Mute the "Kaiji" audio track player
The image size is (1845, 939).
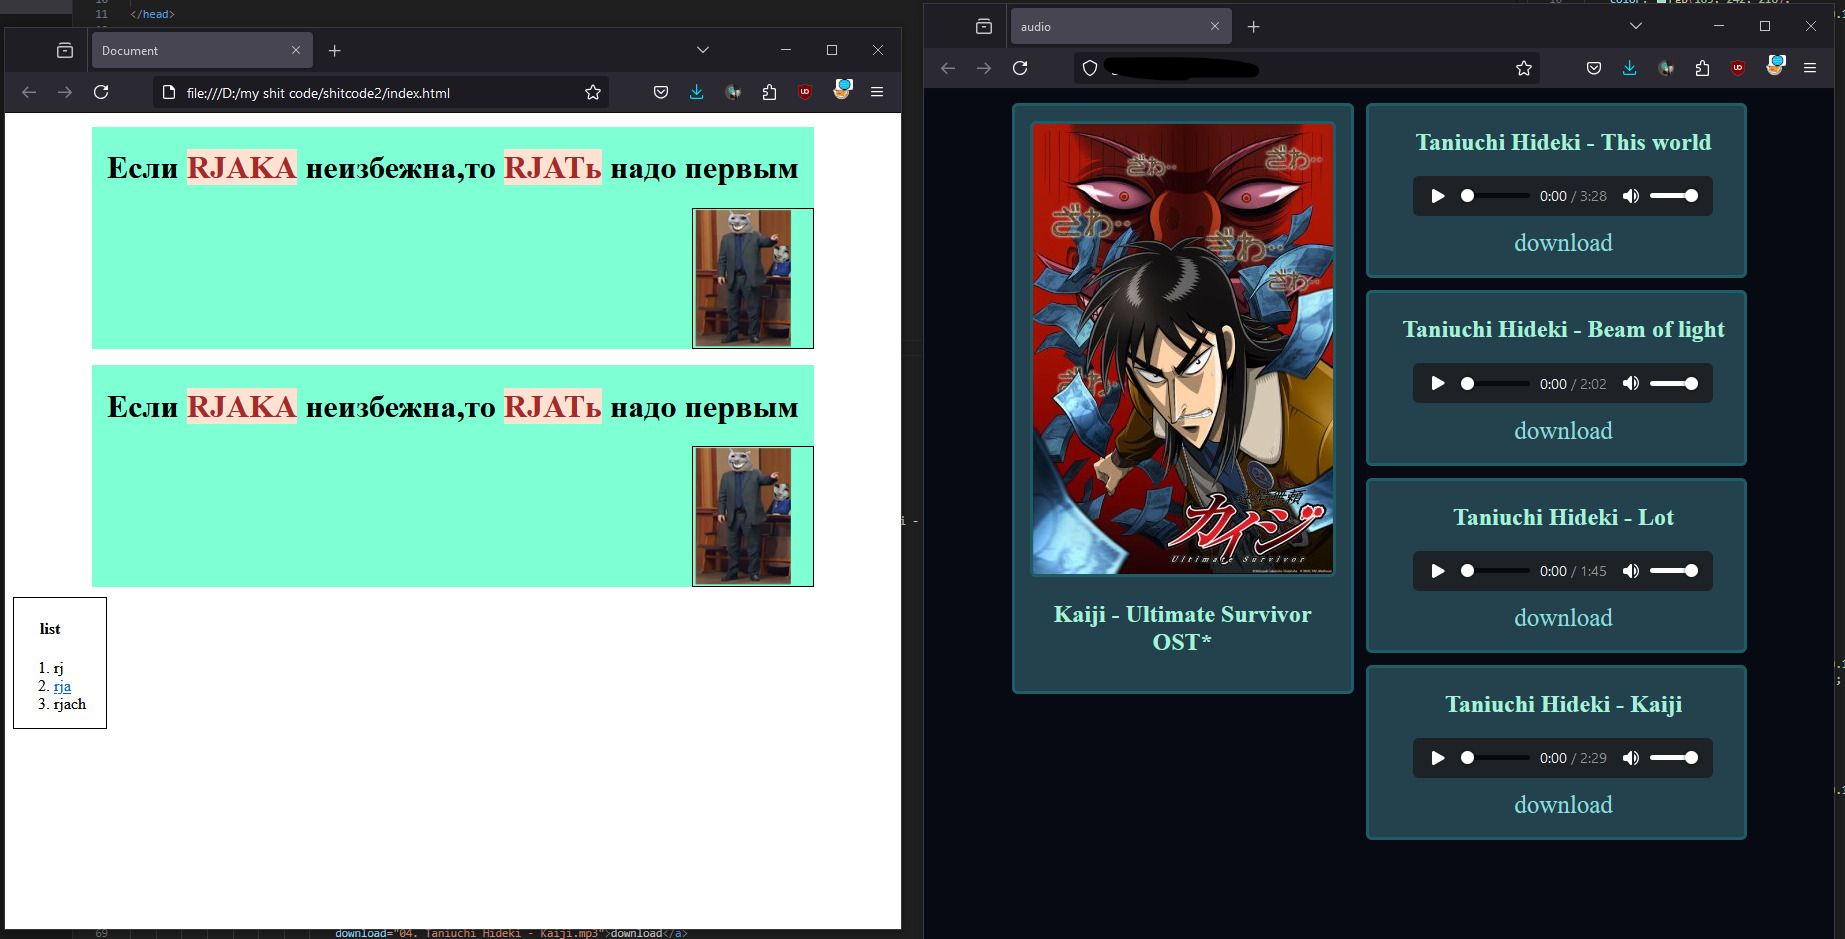[x=1631, y=758]
